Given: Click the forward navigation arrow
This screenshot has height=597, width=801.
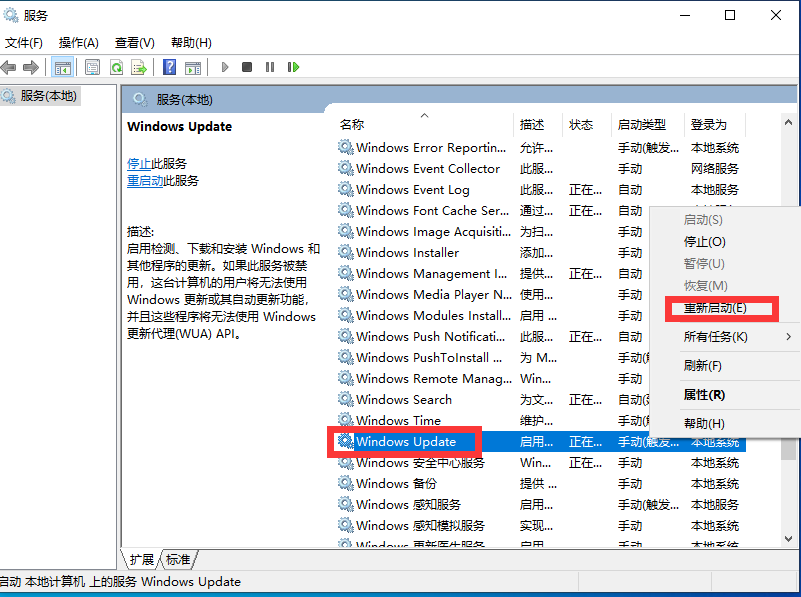Looking at the screenshot, I should point(33,67).
